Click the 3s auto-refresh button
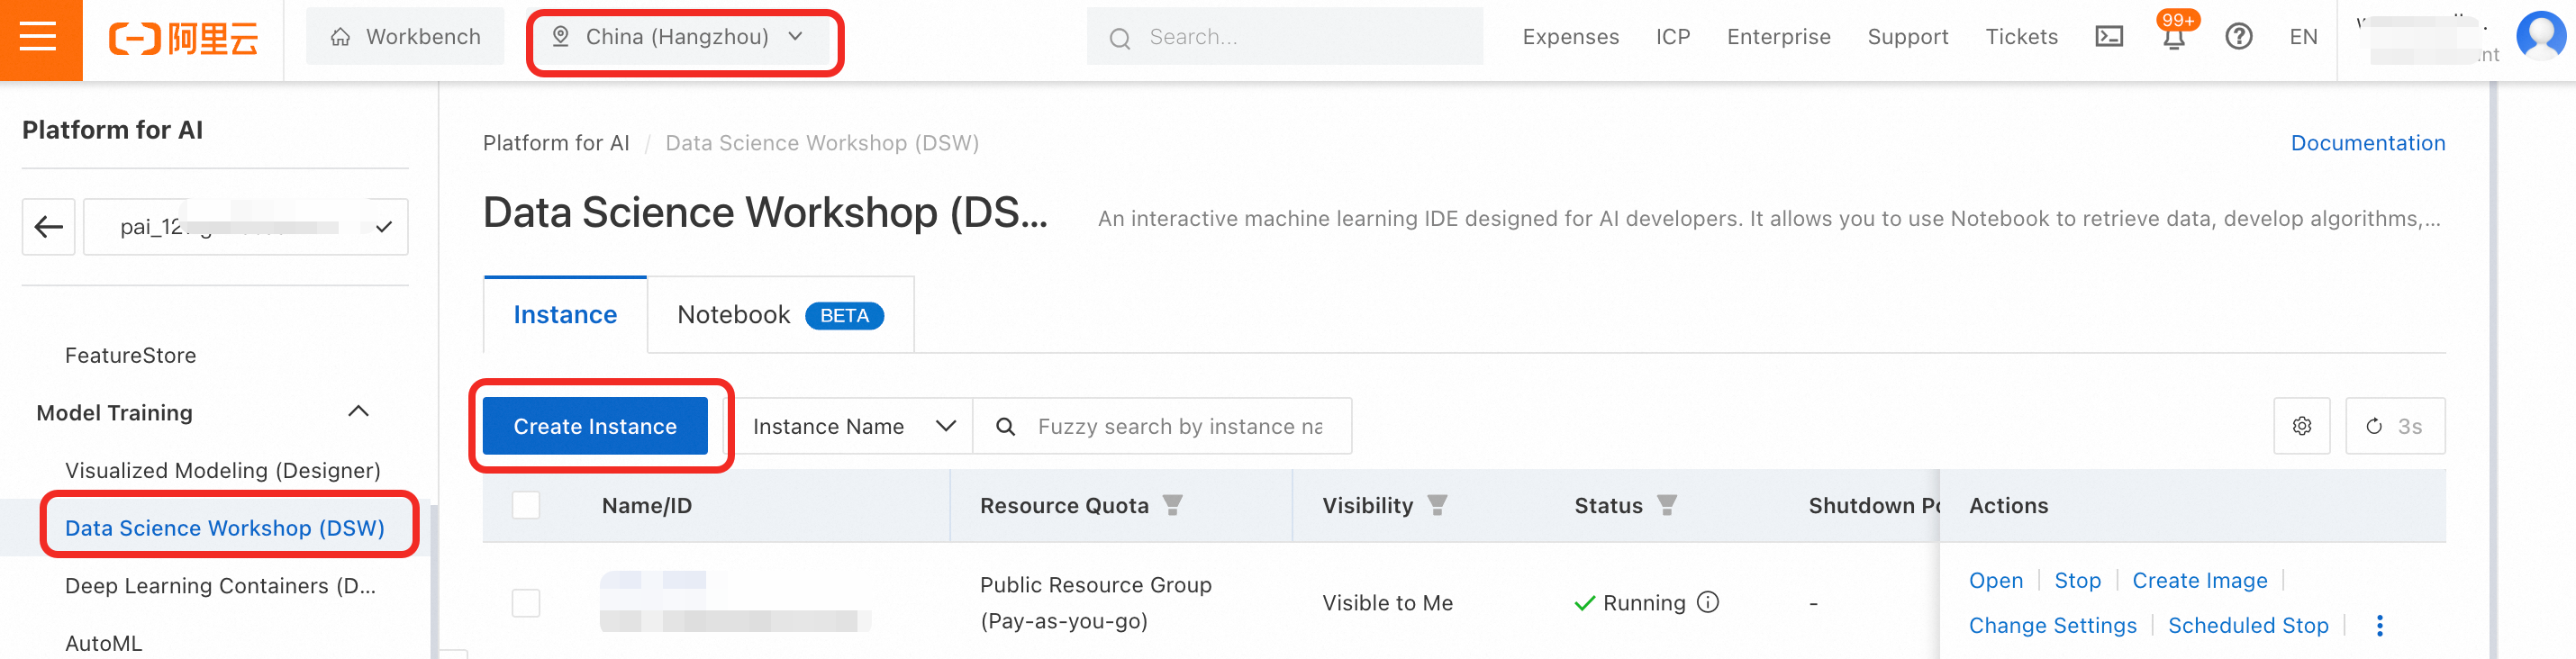Image resolution: width=2576 pixels, height=659 pixels. pyautogui.click(x=2395, y=426)
